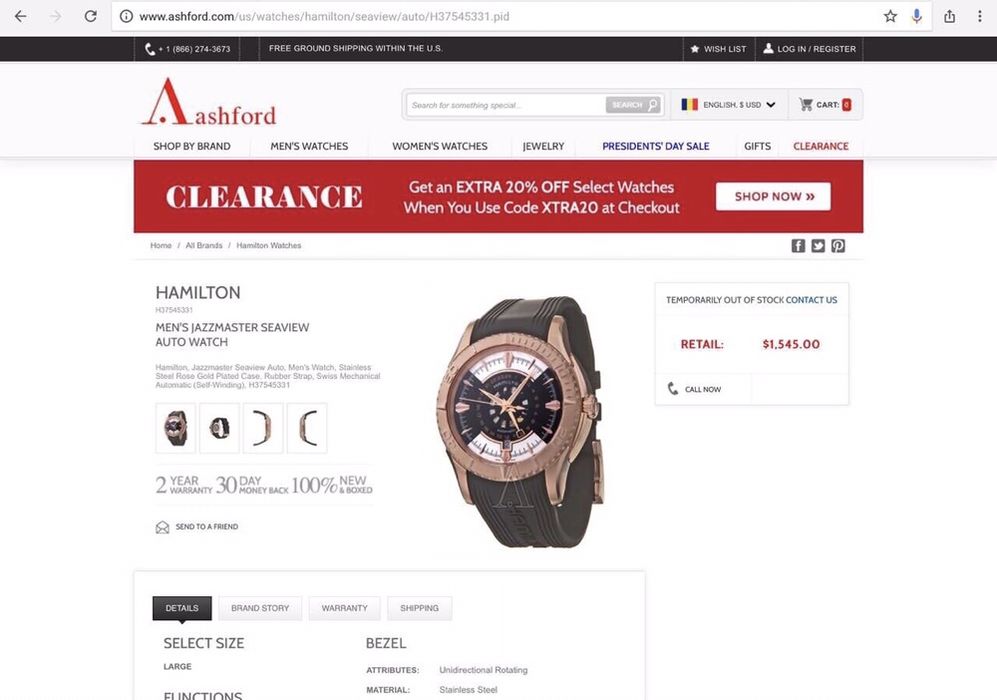Click the browser back arrow
This screenshot has width=997, height=700.
pyautogui.click(x=20, y=17)
